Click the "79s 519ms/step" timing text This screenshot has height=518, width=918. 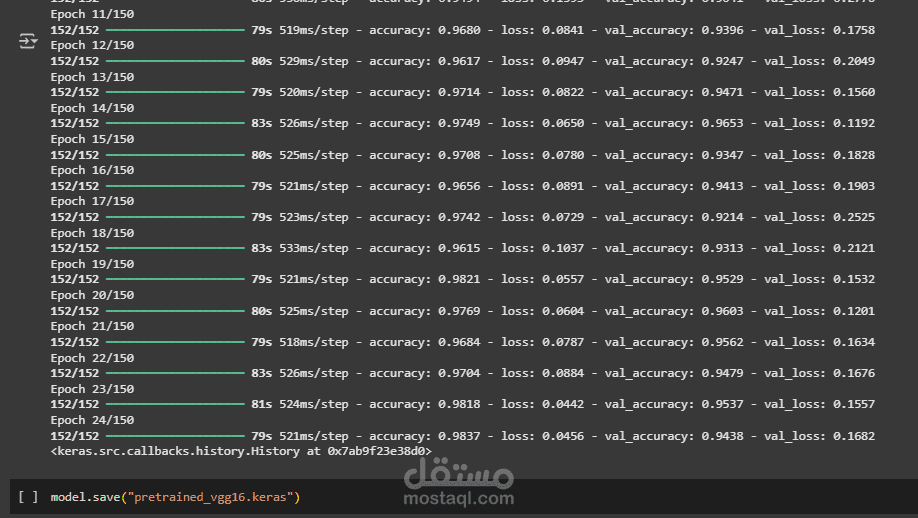[300, 30]
